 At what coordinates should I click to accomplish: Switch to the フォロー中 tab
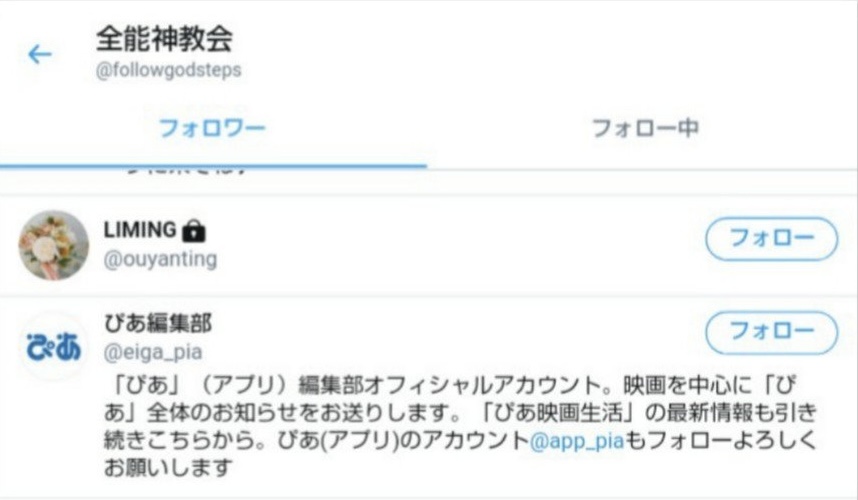coord(645,129)
